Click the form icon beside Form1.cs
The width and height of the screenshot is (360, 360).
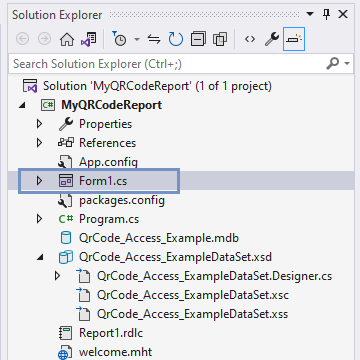(x=66, y=181)
